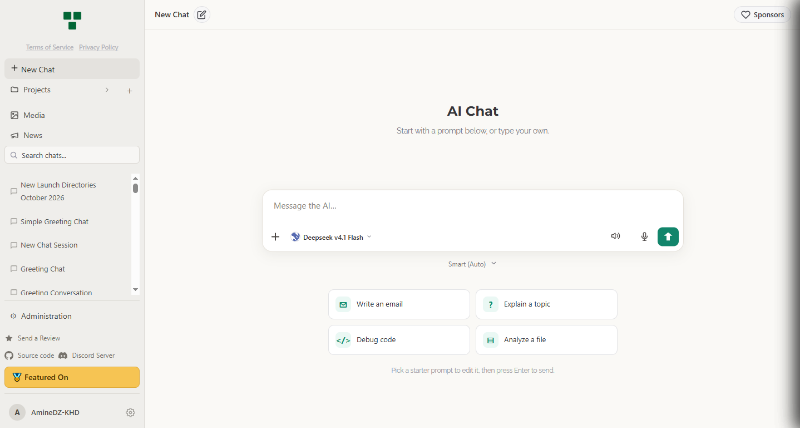Open the Deepseek v4.1 Flash model dropdown

pos(331,237)
